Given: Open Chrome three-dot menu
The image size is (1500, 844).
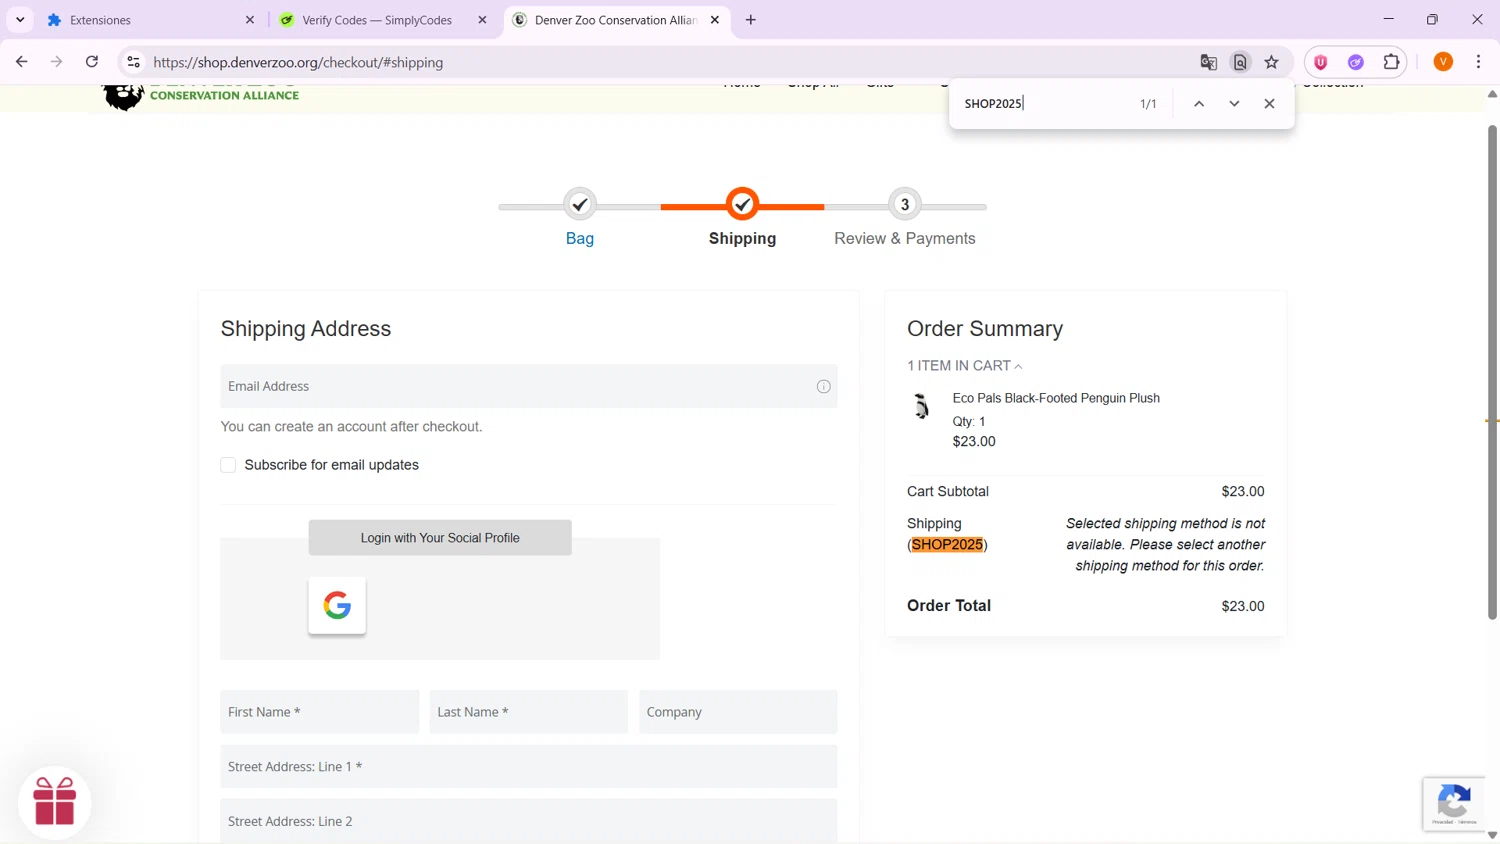Looking at the screenshot, I should (1478, 62).
